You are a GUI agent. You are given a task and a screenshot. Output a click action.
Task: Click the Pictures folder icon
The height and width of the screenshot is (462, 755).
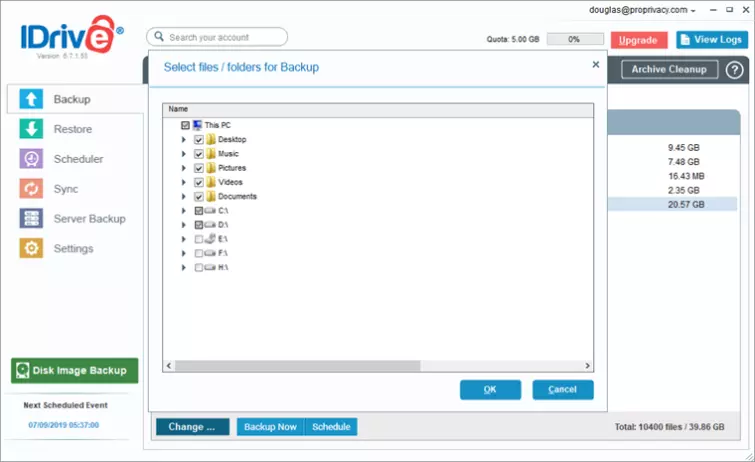(x=211, y=168)
